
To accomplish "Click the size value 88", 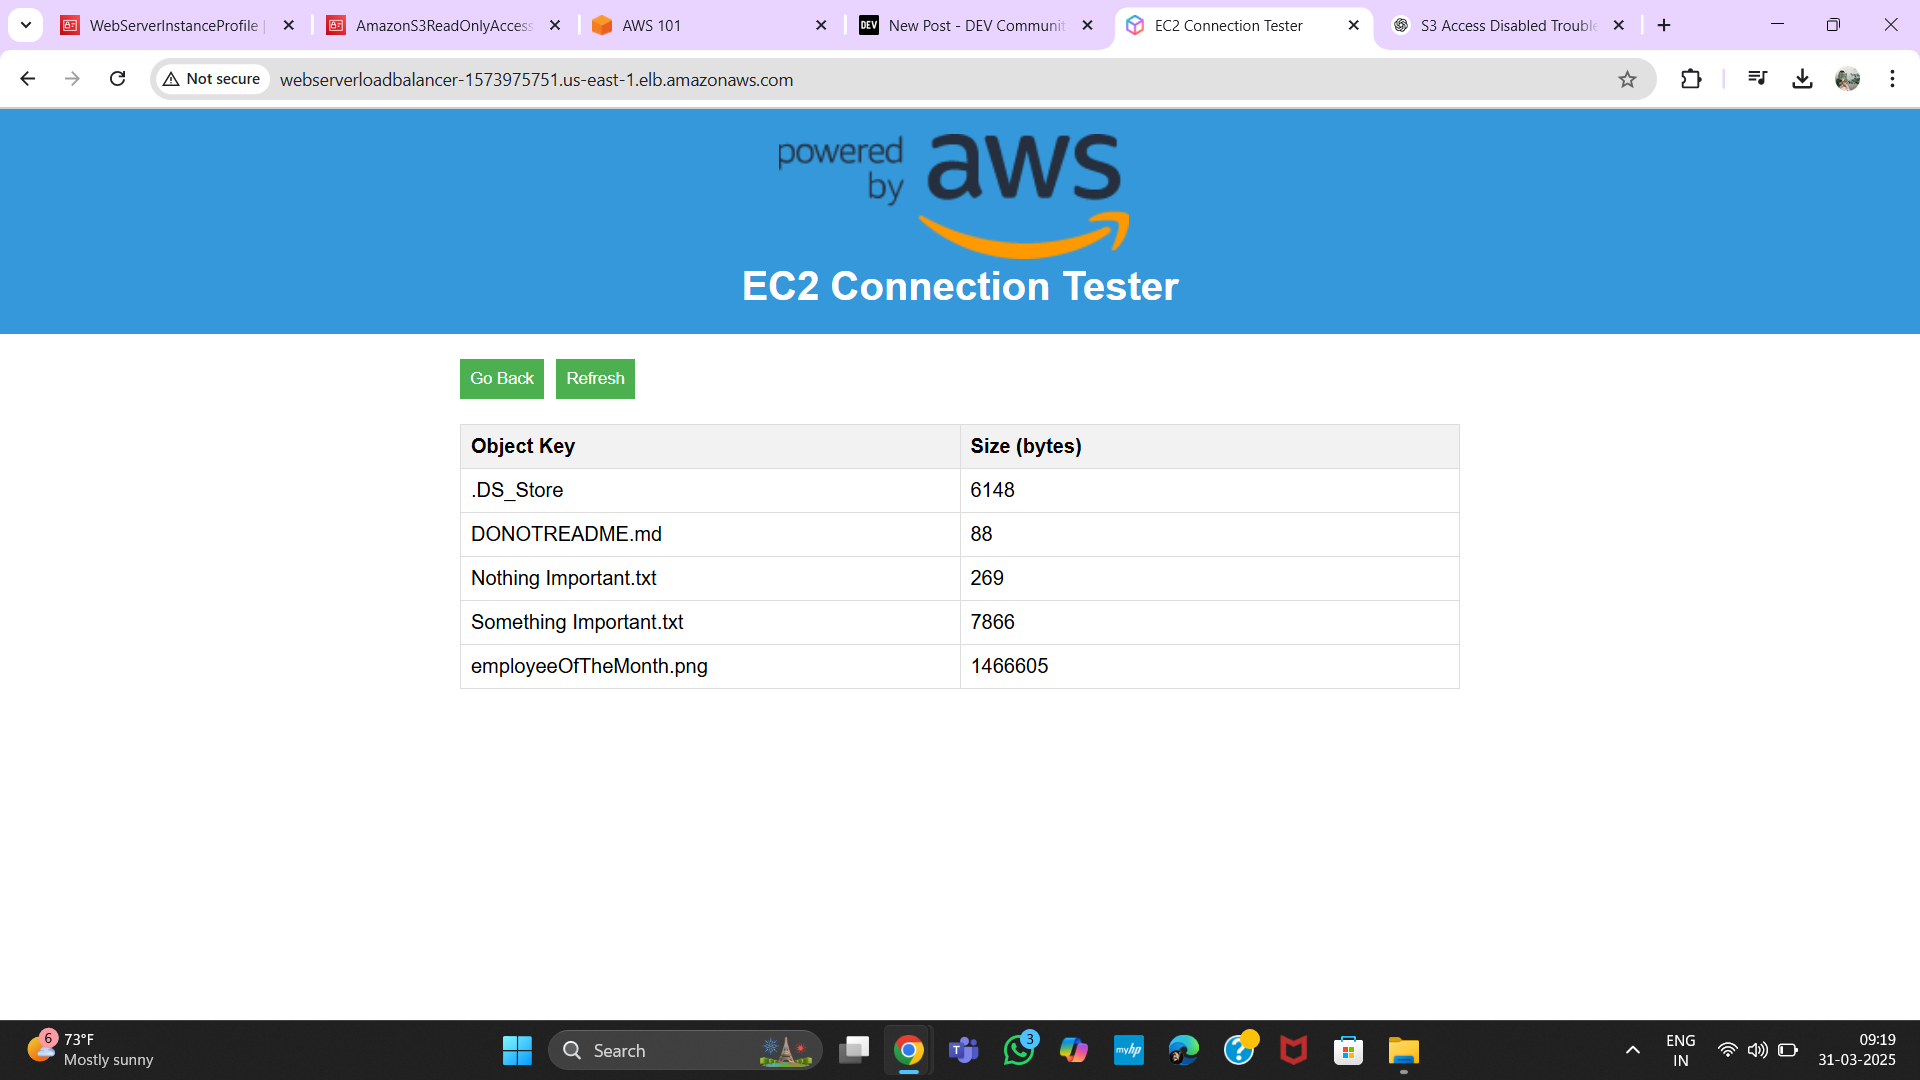I will point(981,534).
